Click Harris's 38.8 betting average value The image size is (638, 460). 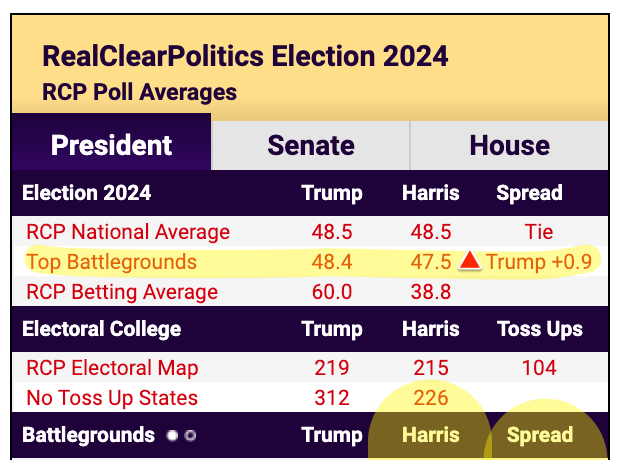coord(430,293)
